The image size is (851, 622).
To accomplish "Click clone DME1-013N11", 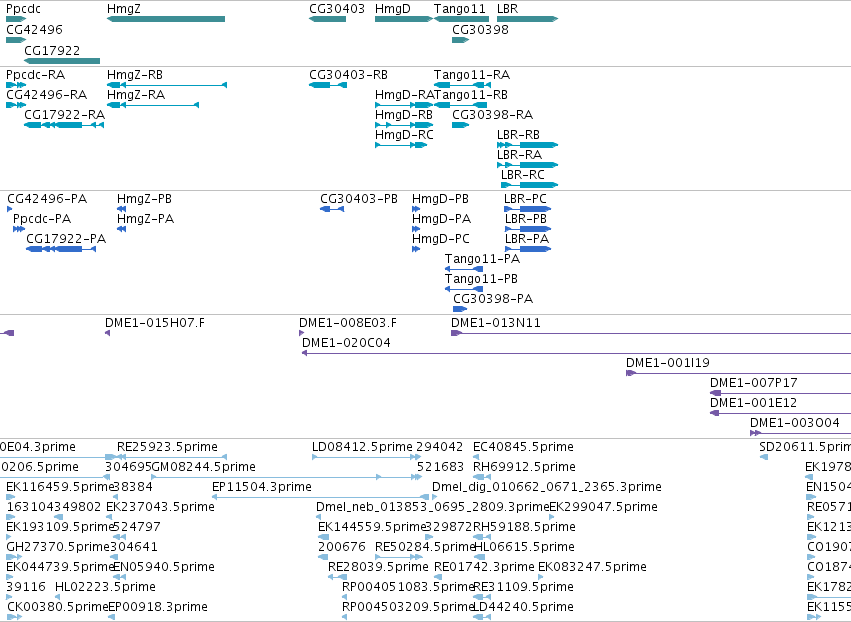I will tap(496, 323).
